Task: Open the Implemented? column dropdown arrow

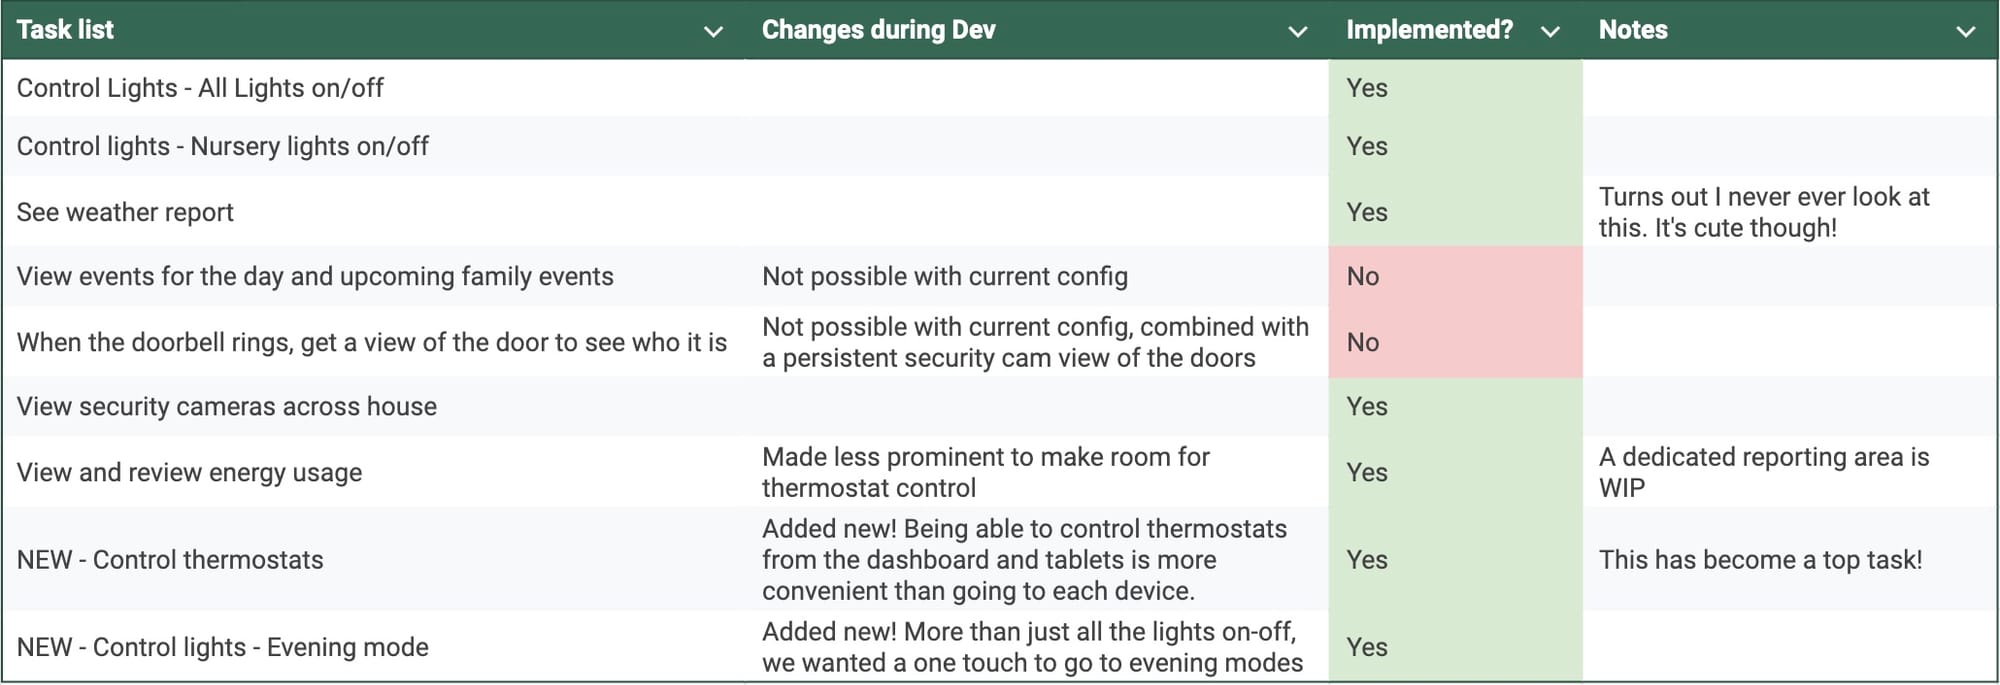Action: (1550, 32)
